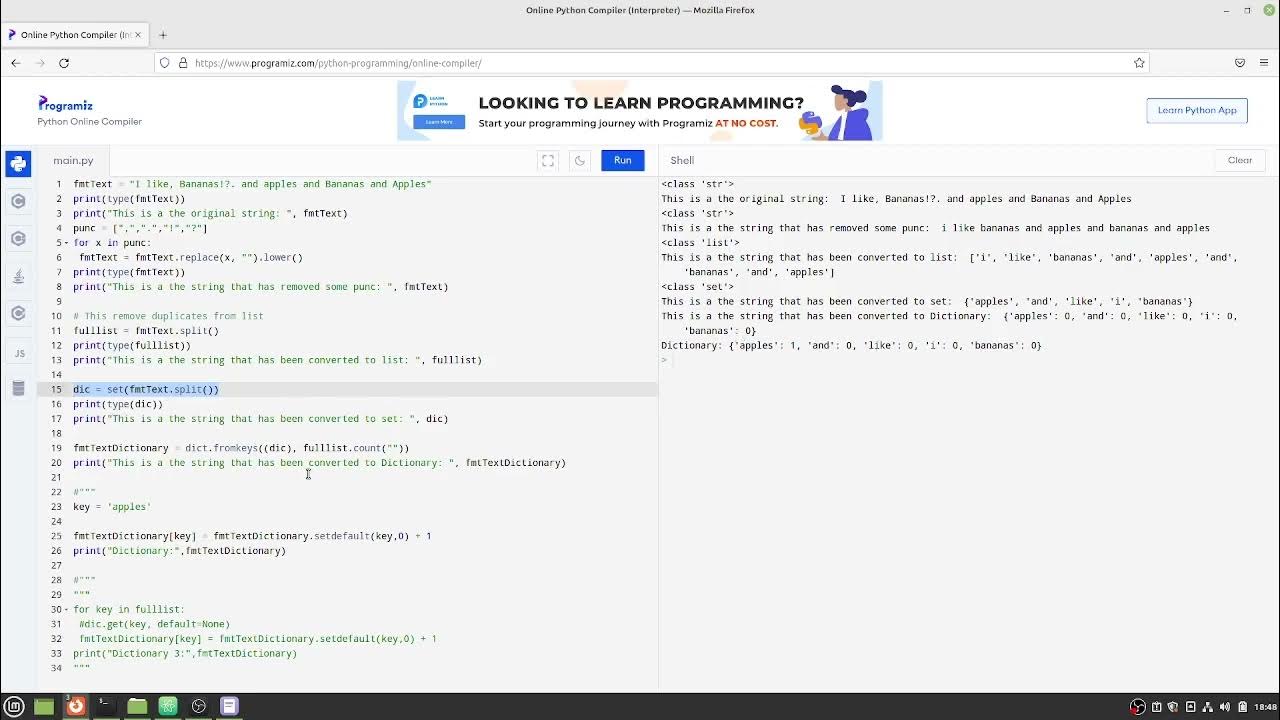1280x720 pixels.
Task: Click the 'Python Online Compiler' heading text
Action: click(89, 122)
